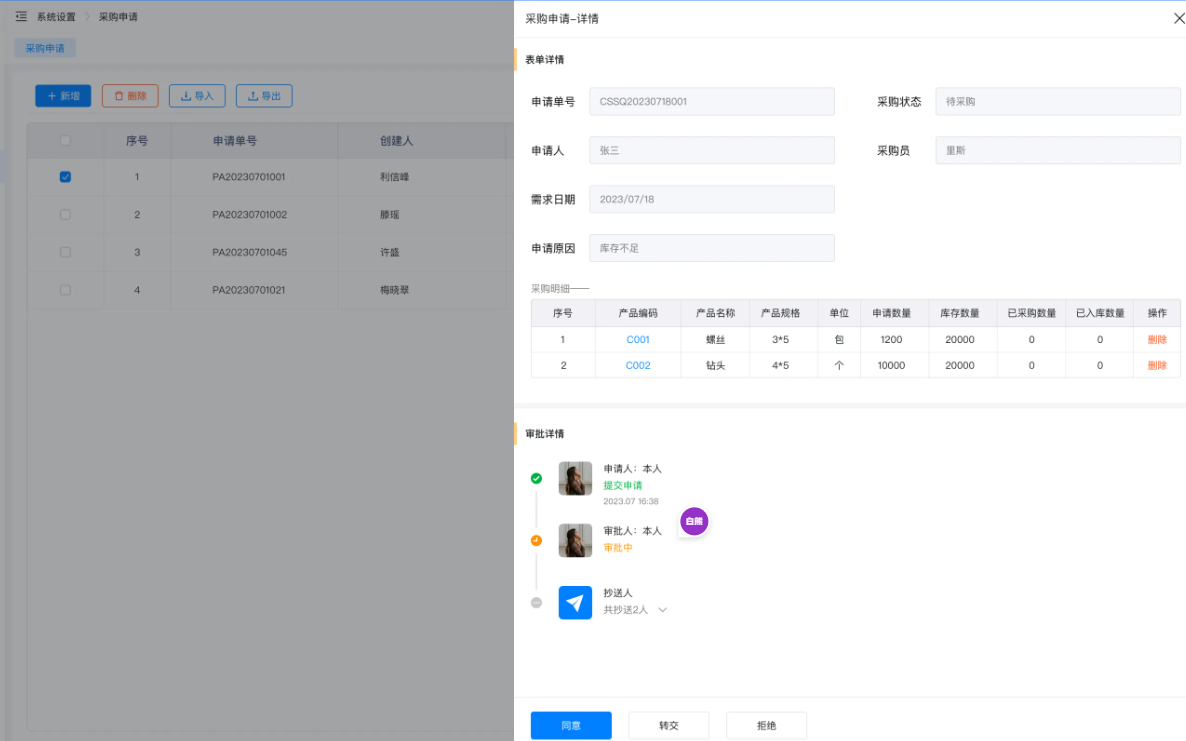Click the 申请单号 input field
1186x741 pixels.
point(712,101)
